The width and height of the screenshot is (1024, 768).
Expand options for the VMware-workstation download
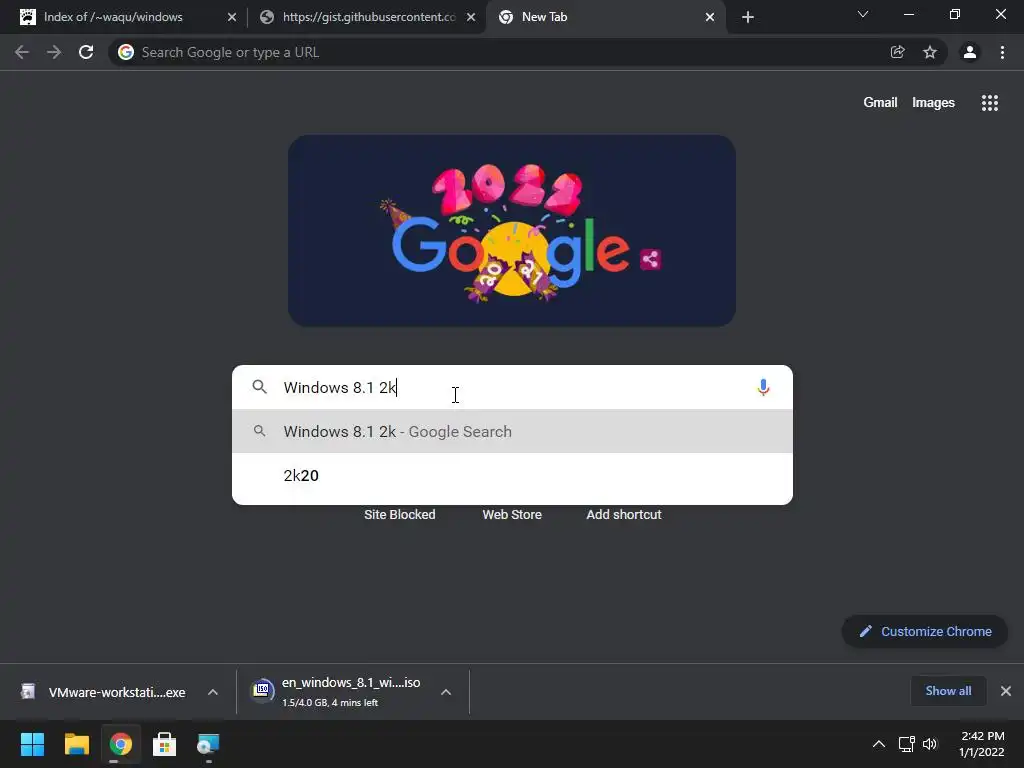click(x=213, y=692)
